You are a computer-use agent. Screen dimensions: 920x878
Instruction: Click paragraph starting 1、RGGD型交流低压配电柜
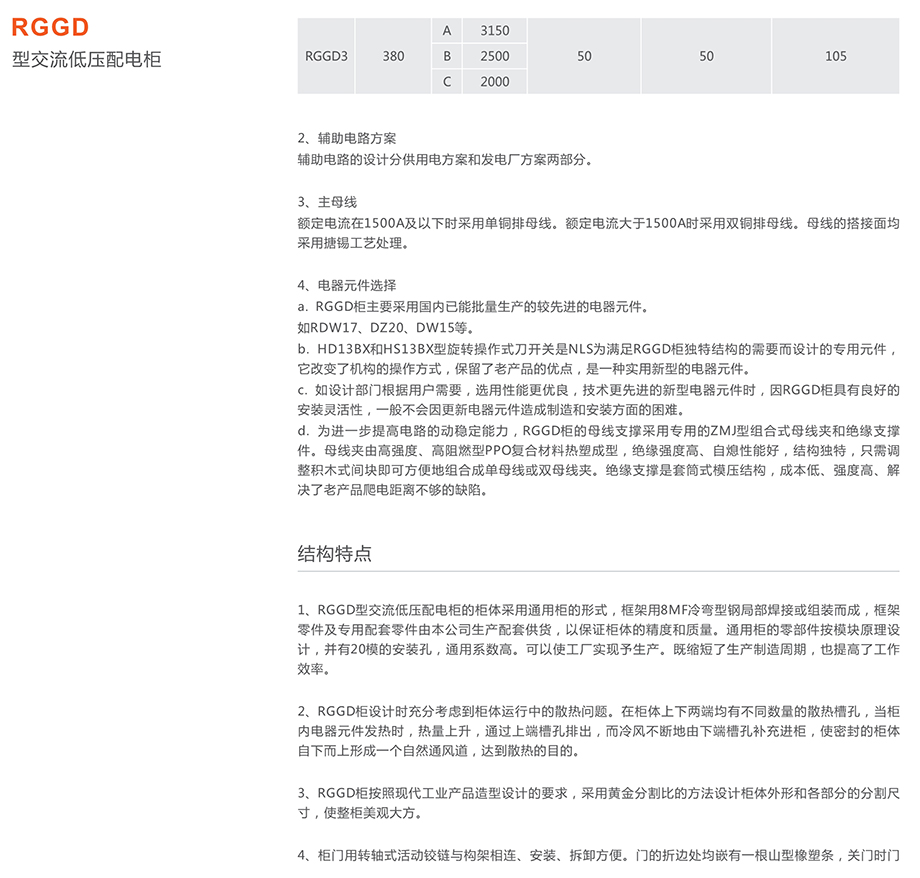(x=598, y=639)
